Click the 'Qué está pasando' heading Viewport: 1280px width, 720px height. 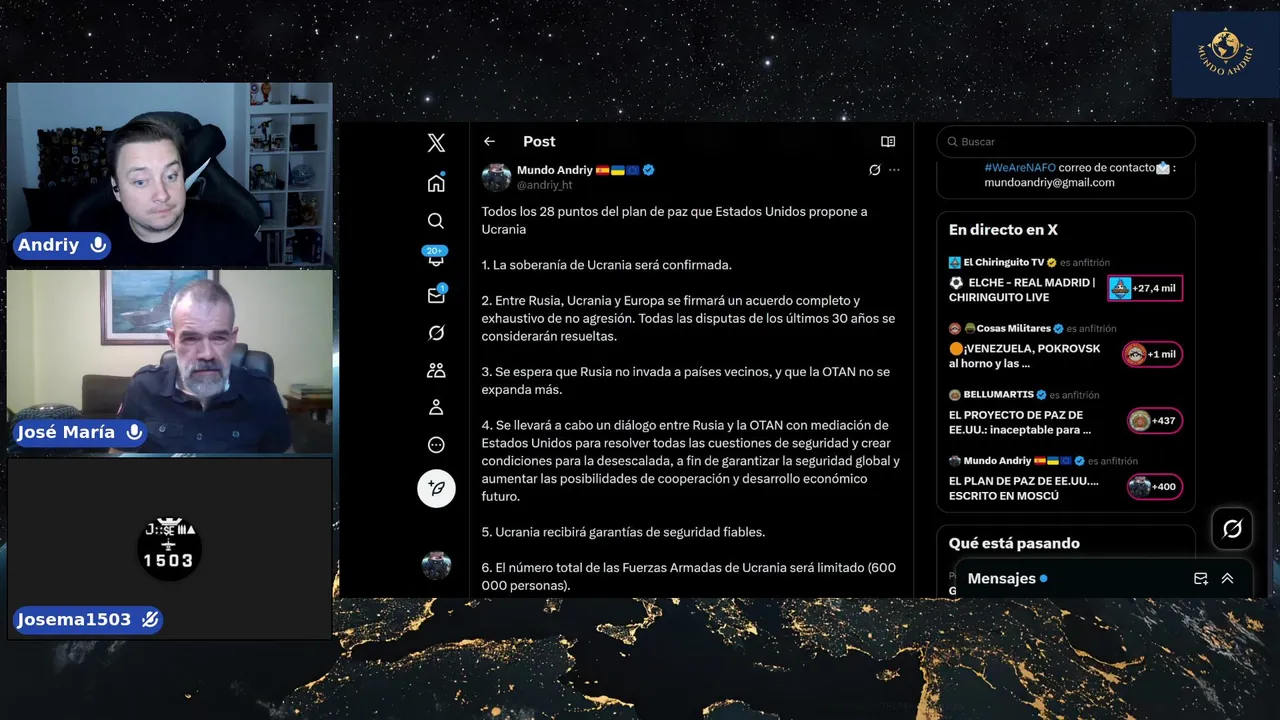click(x=1014, y=544)
